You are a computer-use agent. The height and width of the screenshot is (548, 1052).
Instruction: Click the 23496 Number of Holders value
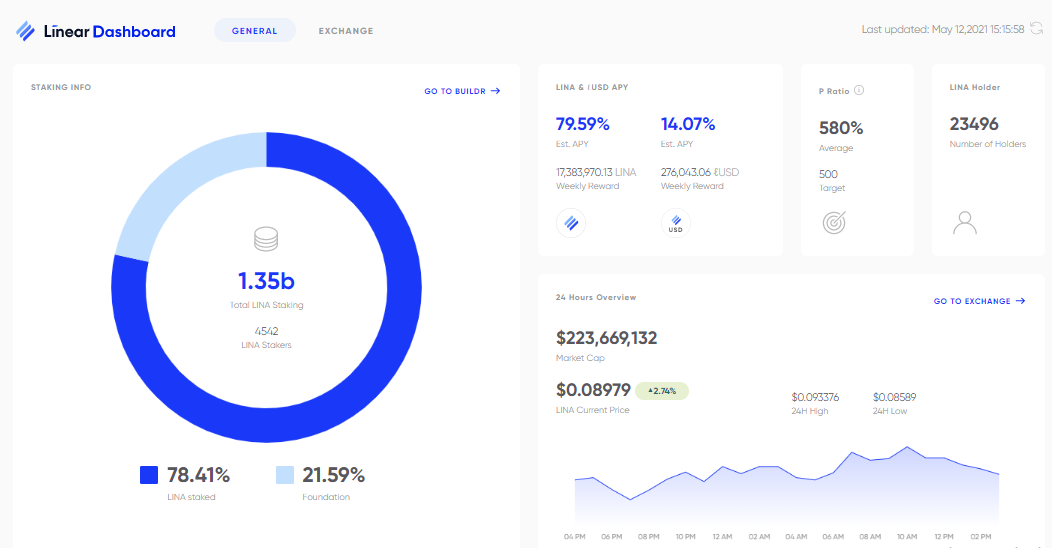(974, 124)
